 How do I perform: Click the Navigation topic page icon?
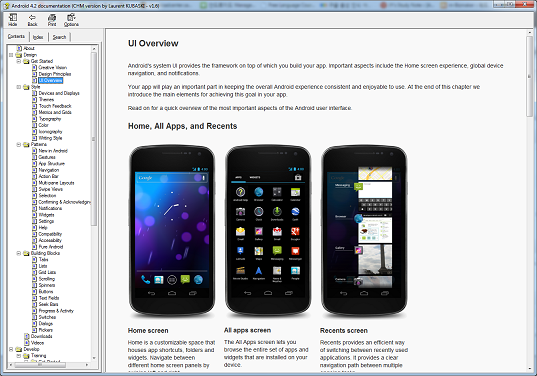(34, 170)
